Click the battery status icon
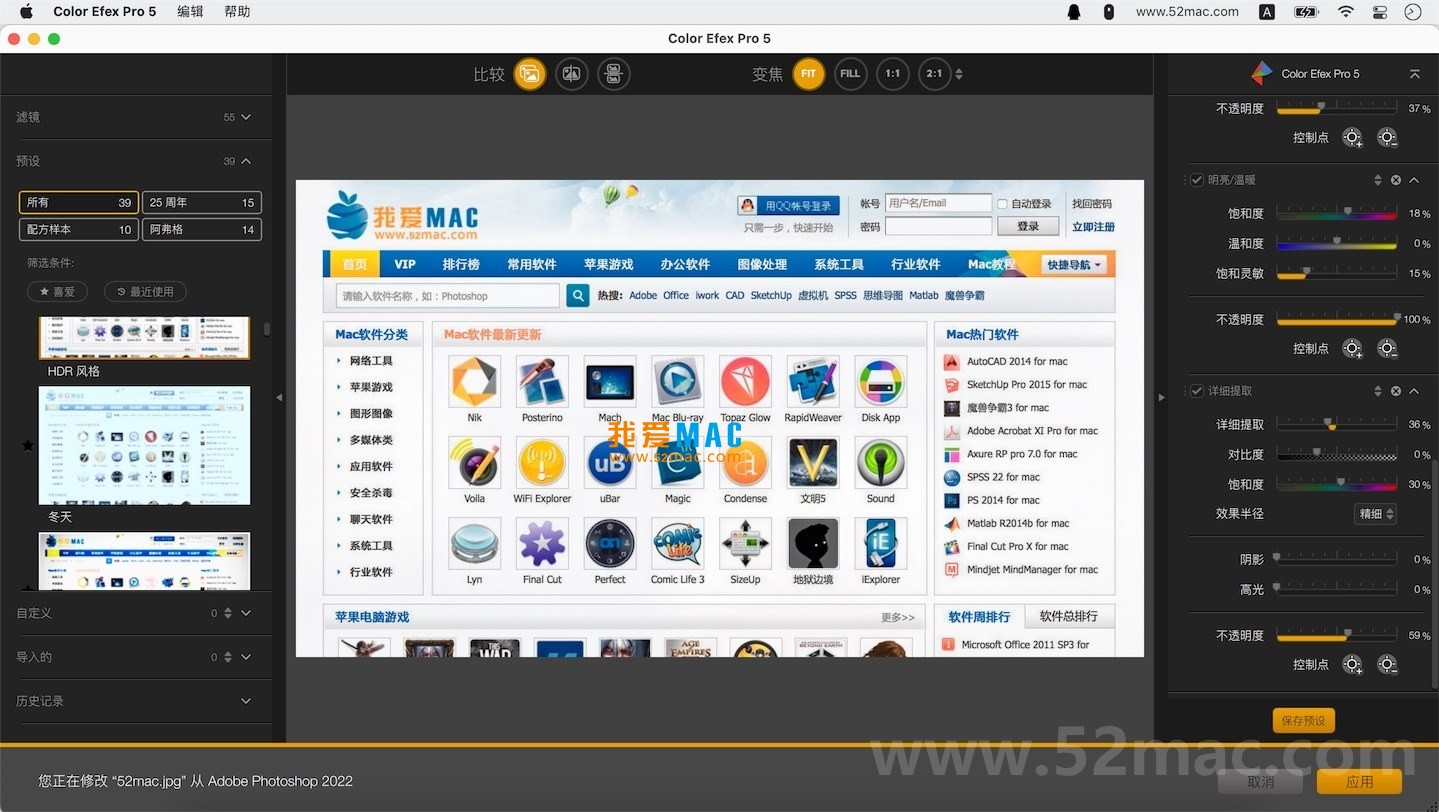Screen dimensions: 1439x812 [1306, 12]
